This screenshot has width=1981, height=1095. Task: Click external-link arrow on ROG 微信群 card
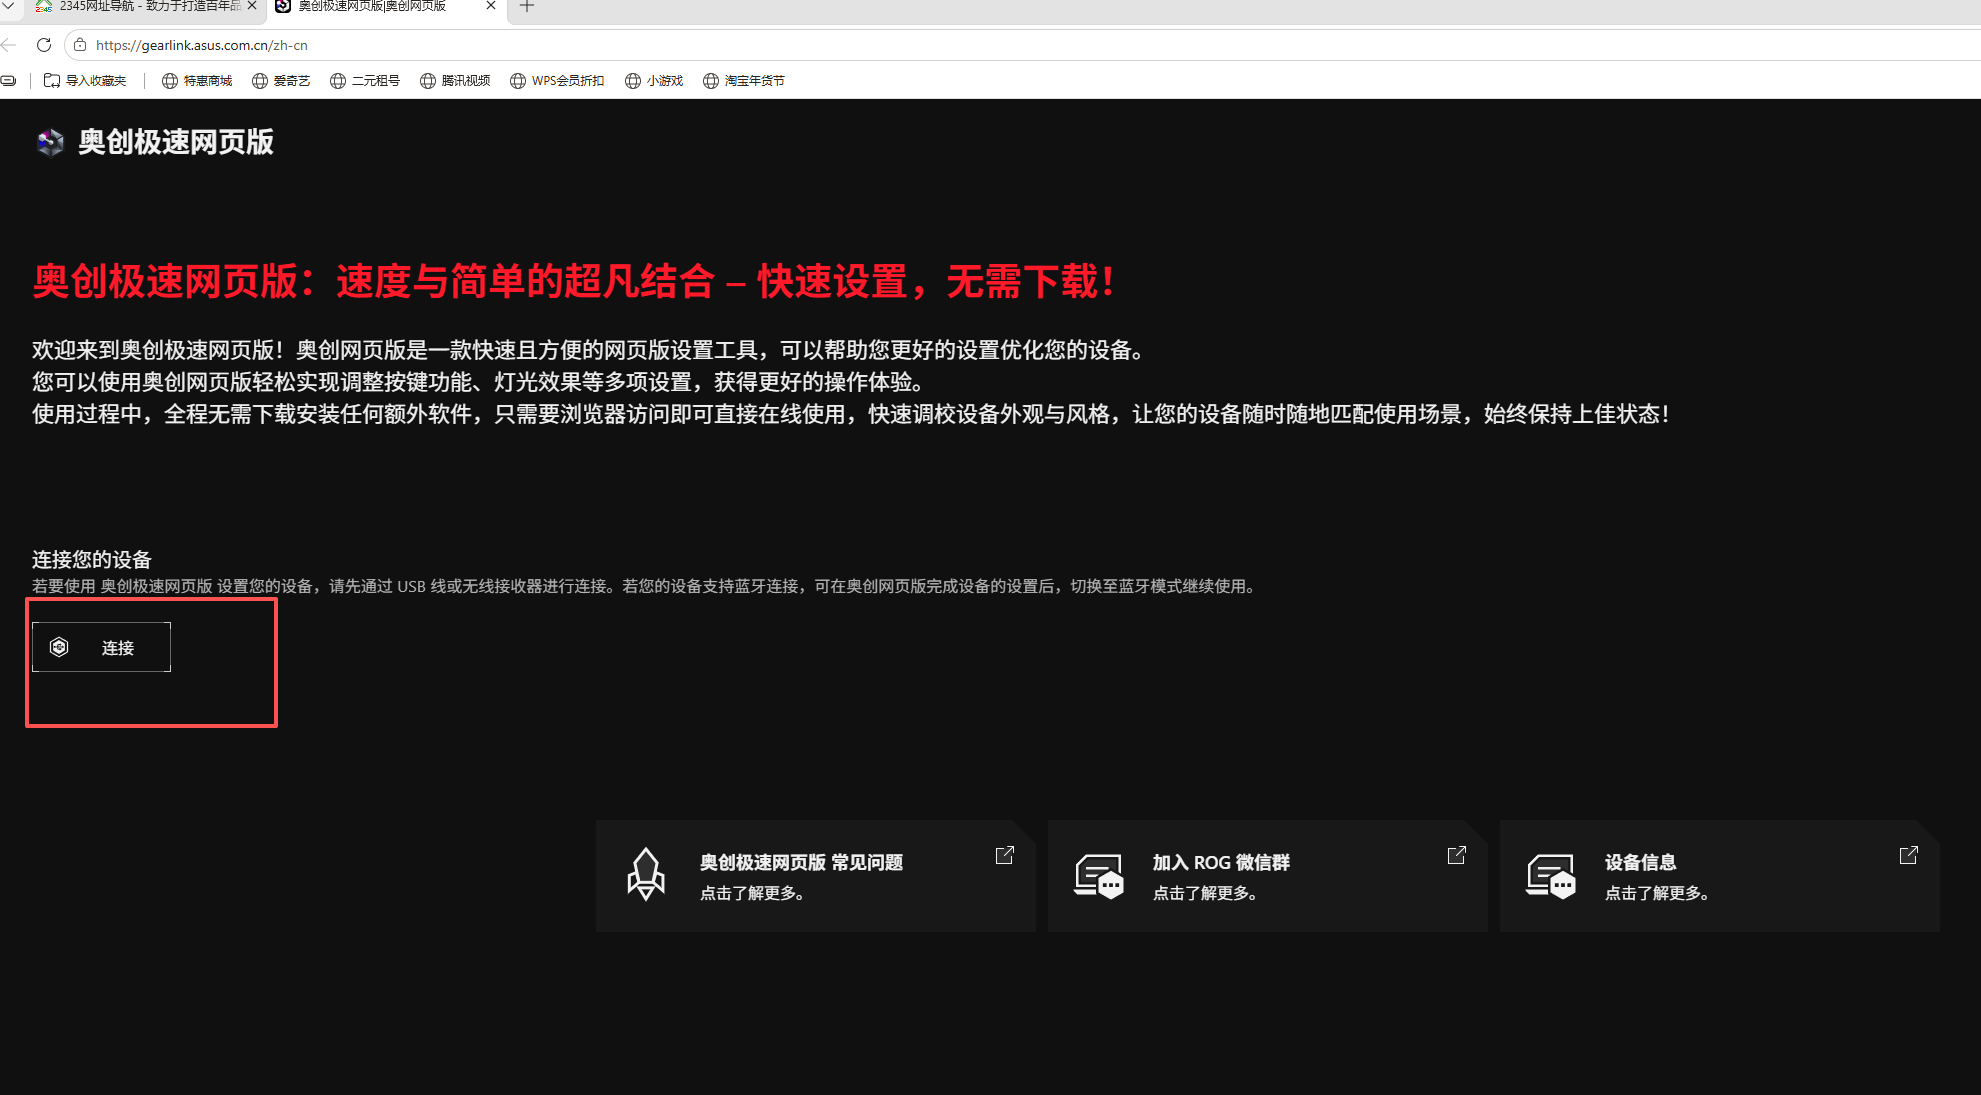(x=1457, y=855)
